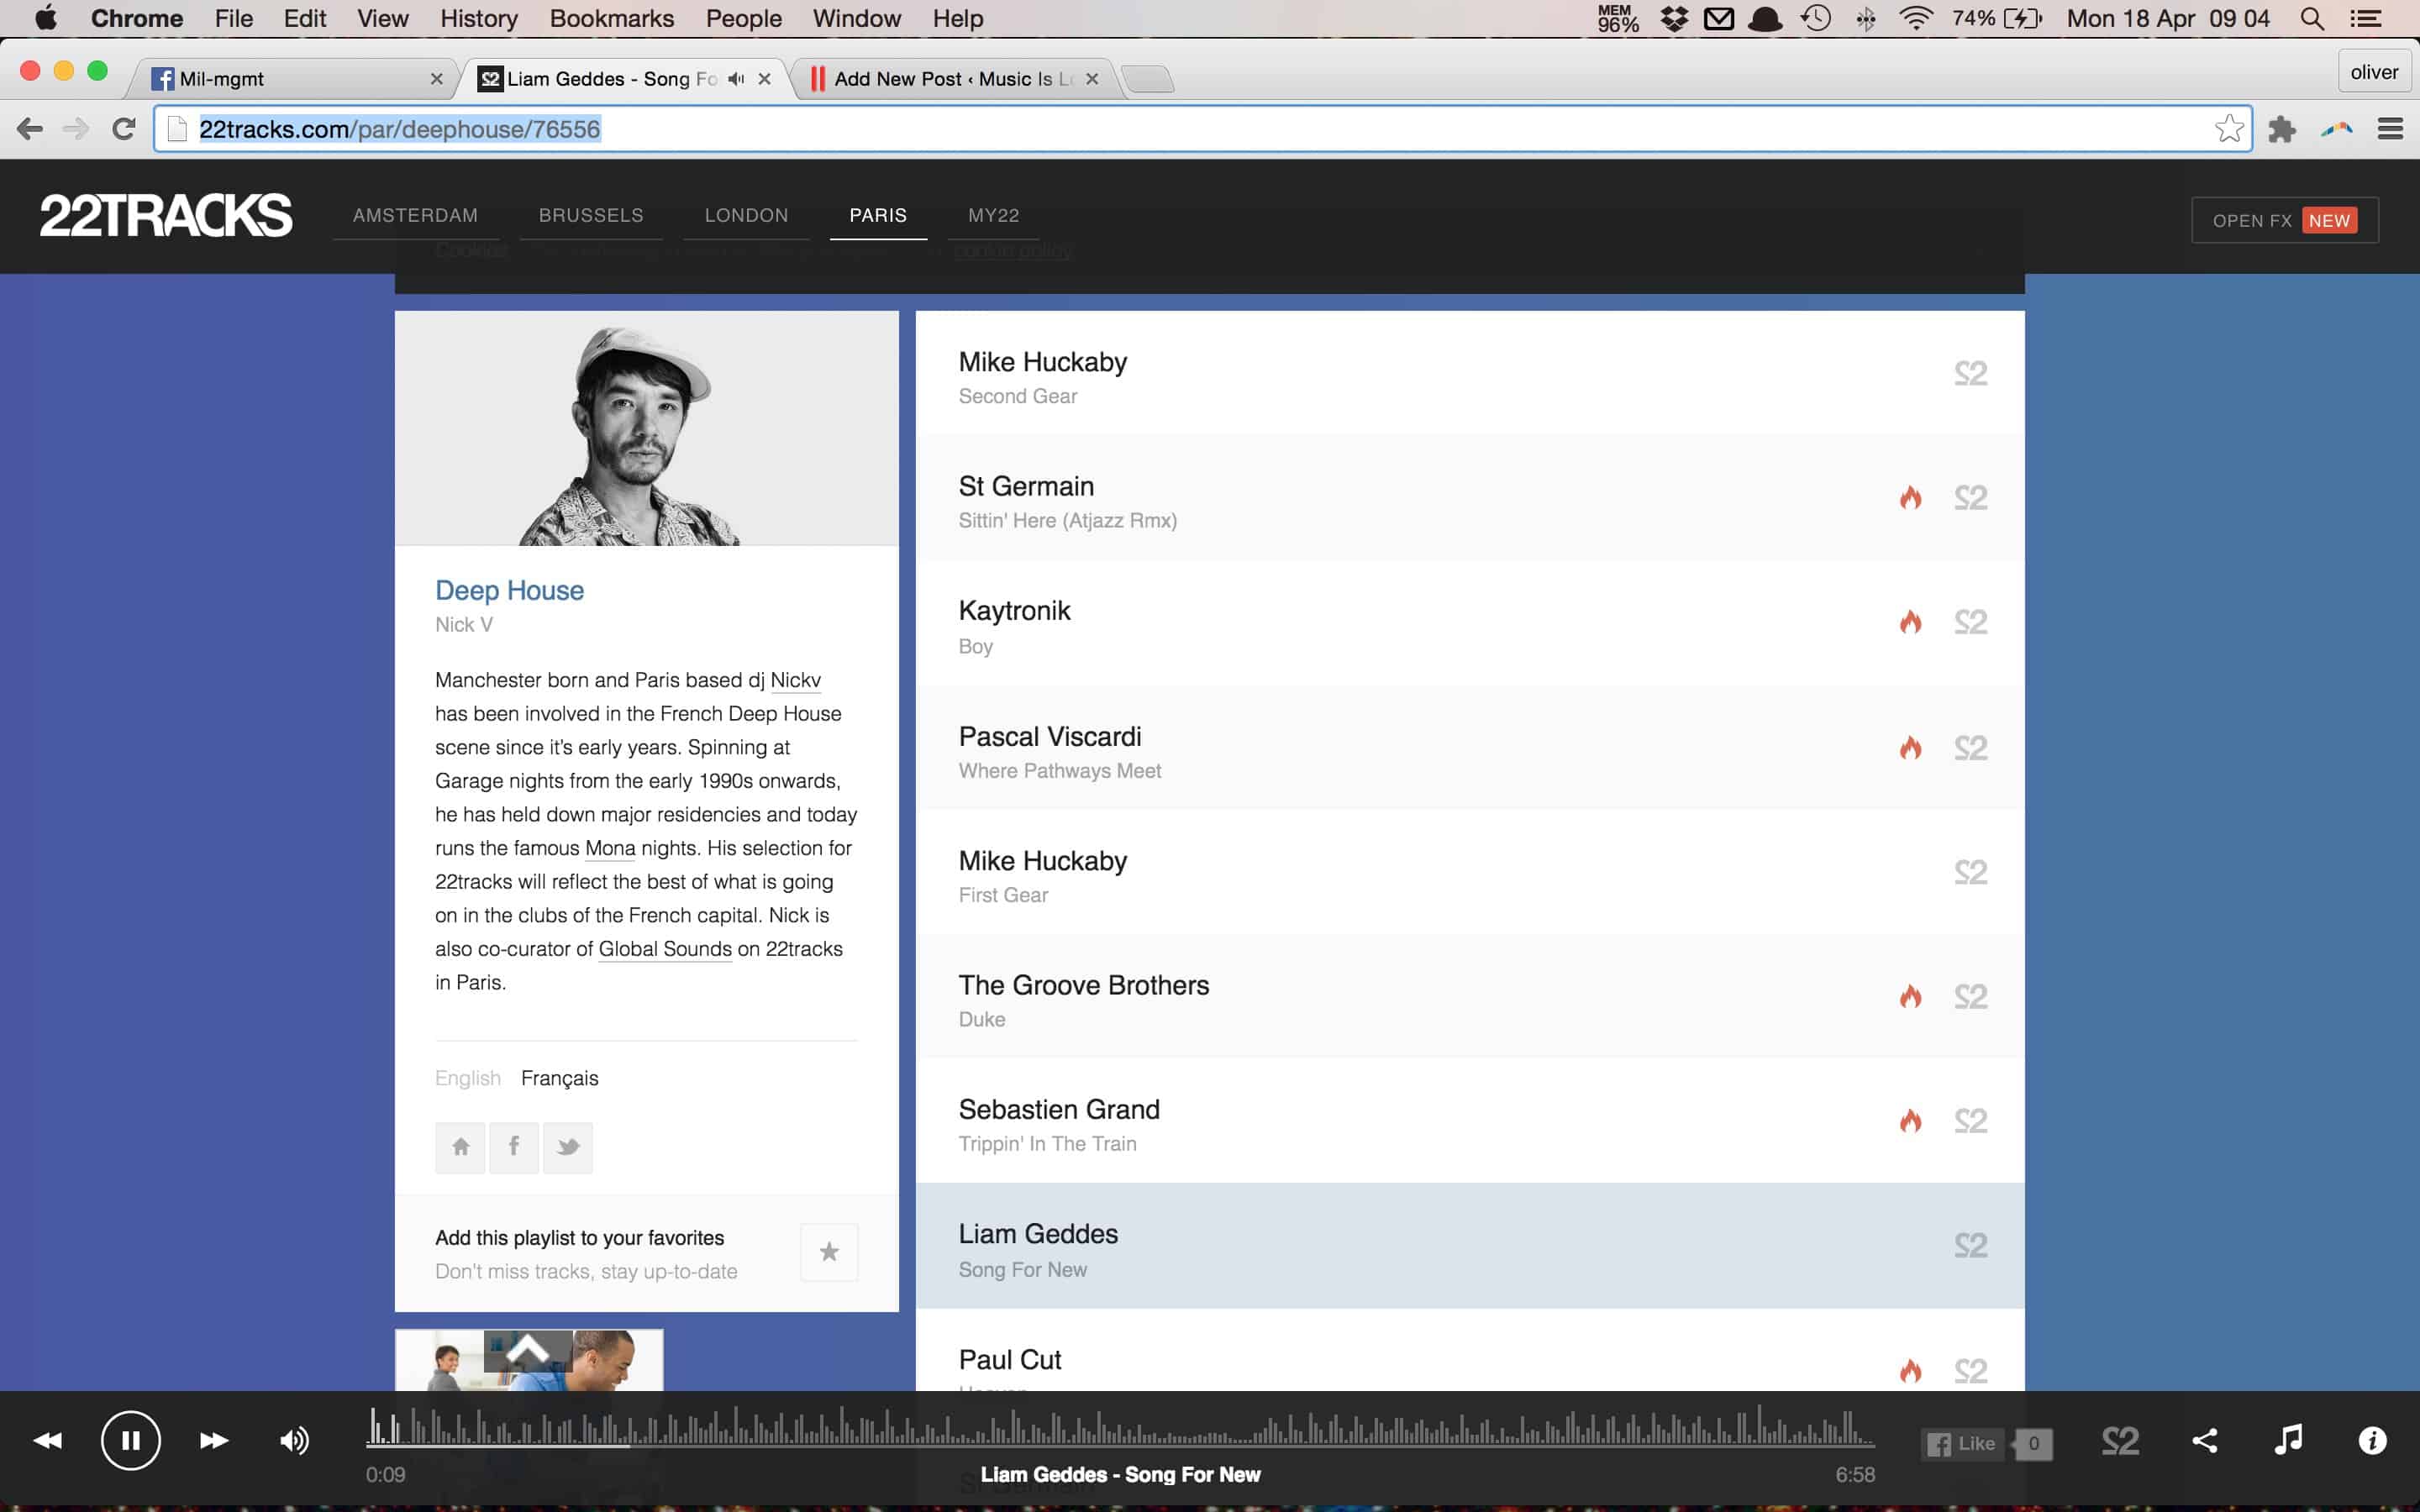The width and height of the screenshot is (2420, 1512).
Task: Open the London city tab
Action: (746, 215)
